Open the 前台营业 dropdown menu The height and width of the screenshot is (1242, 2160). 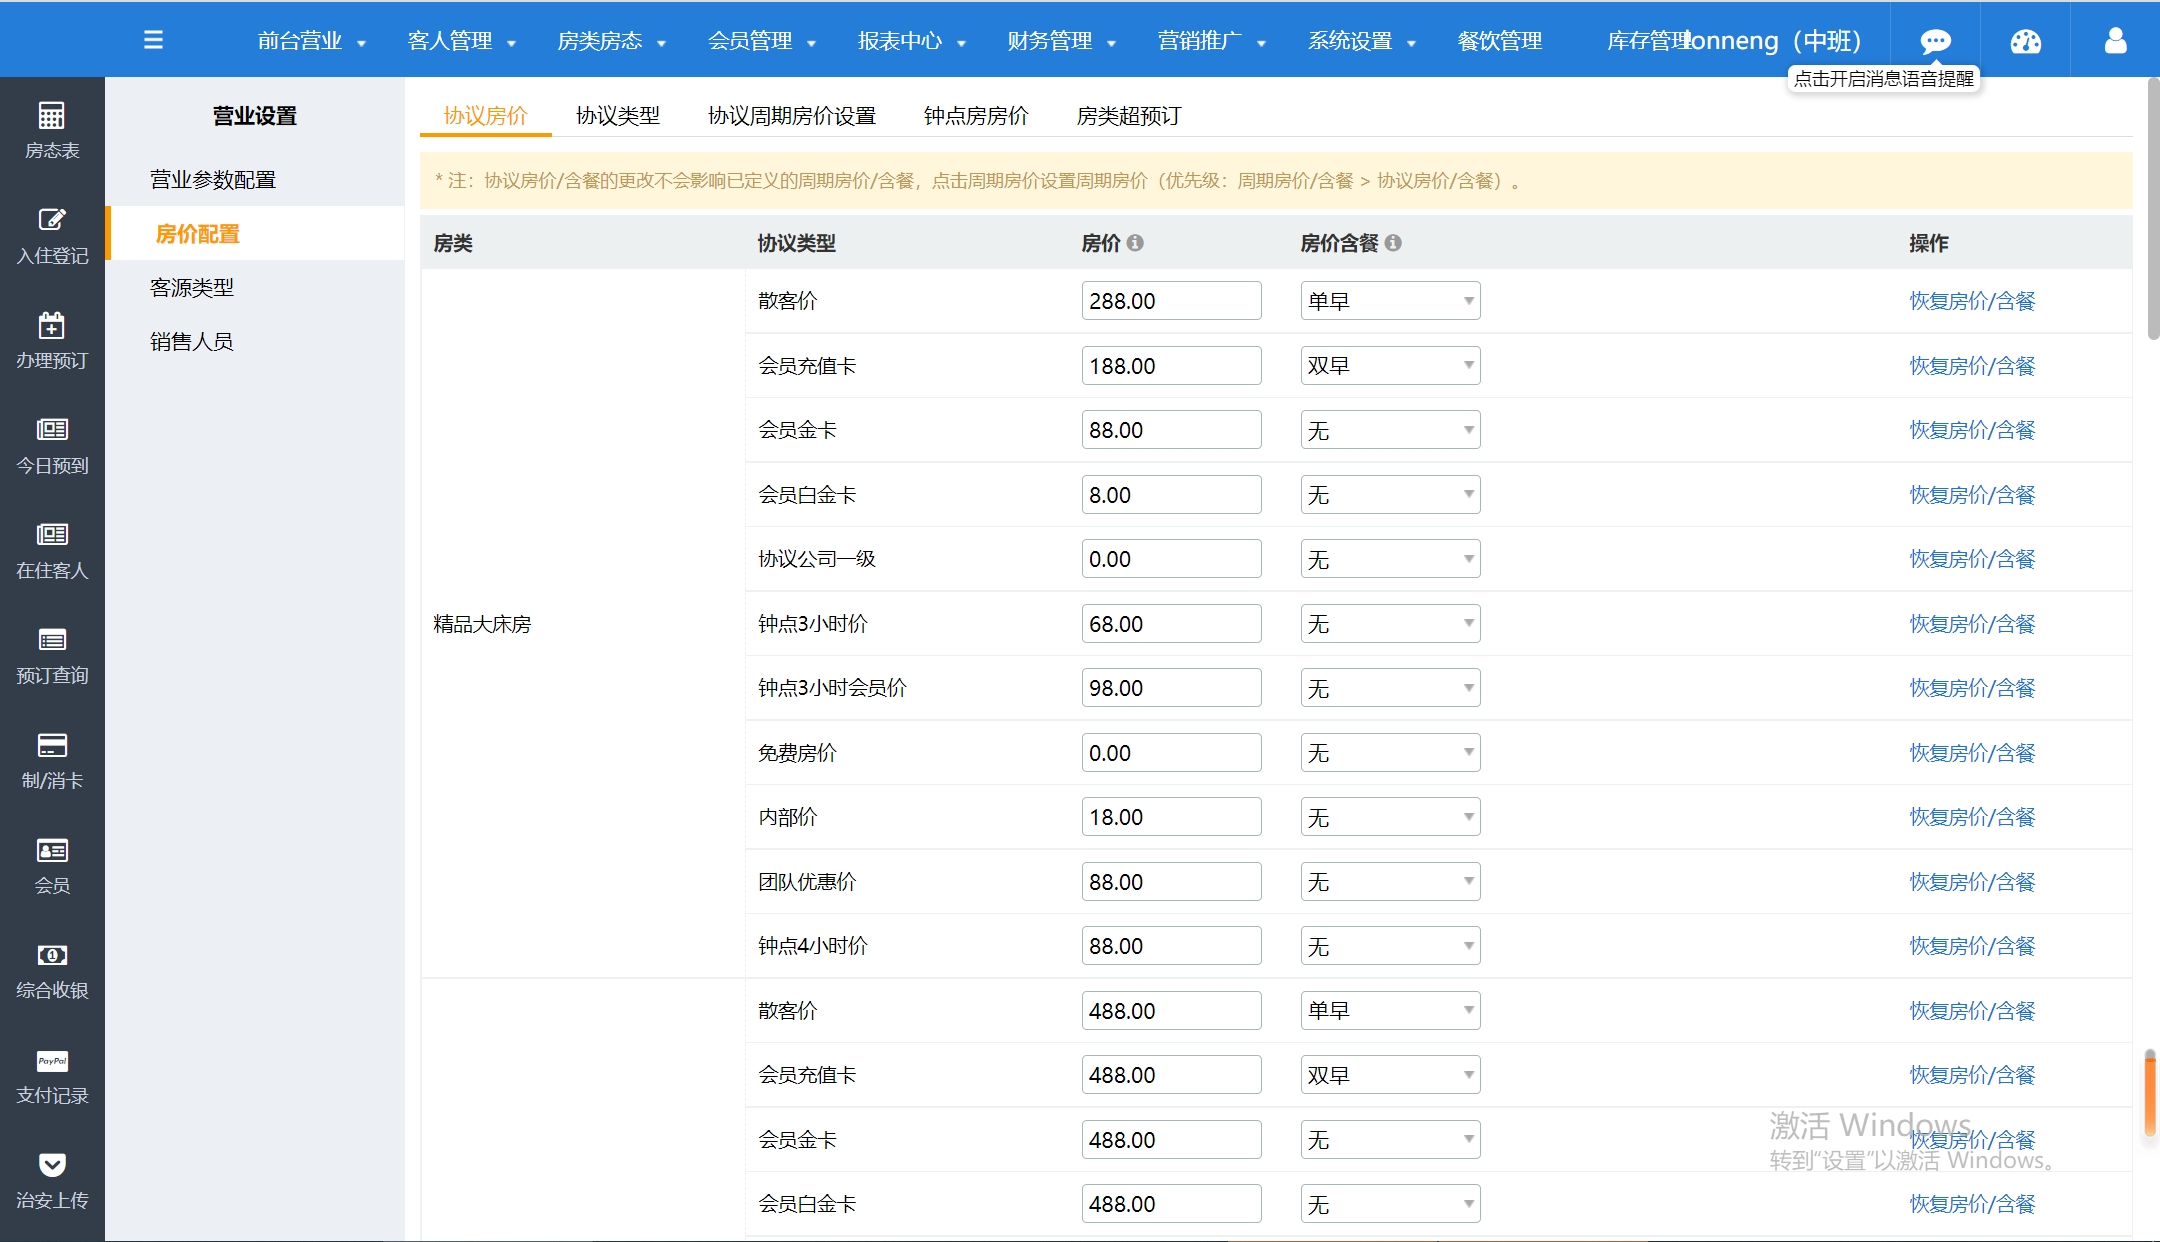click(311, 41)
